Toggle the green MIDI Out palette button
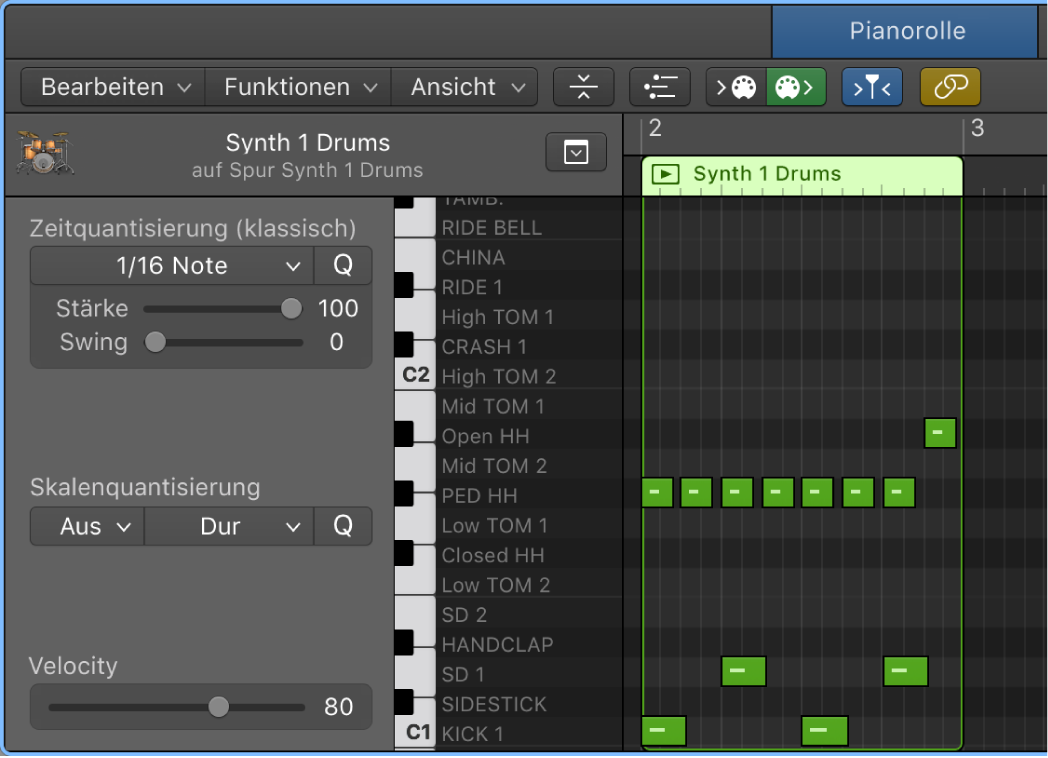The width and height of the screenshot is (1048, 758). [x=796, y=87]
